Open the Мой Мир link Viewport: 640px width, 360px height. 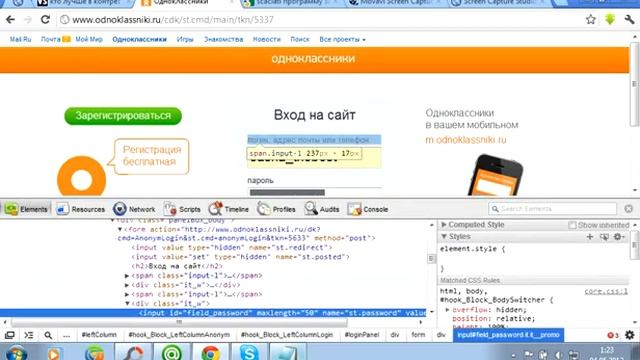(89, 40)
